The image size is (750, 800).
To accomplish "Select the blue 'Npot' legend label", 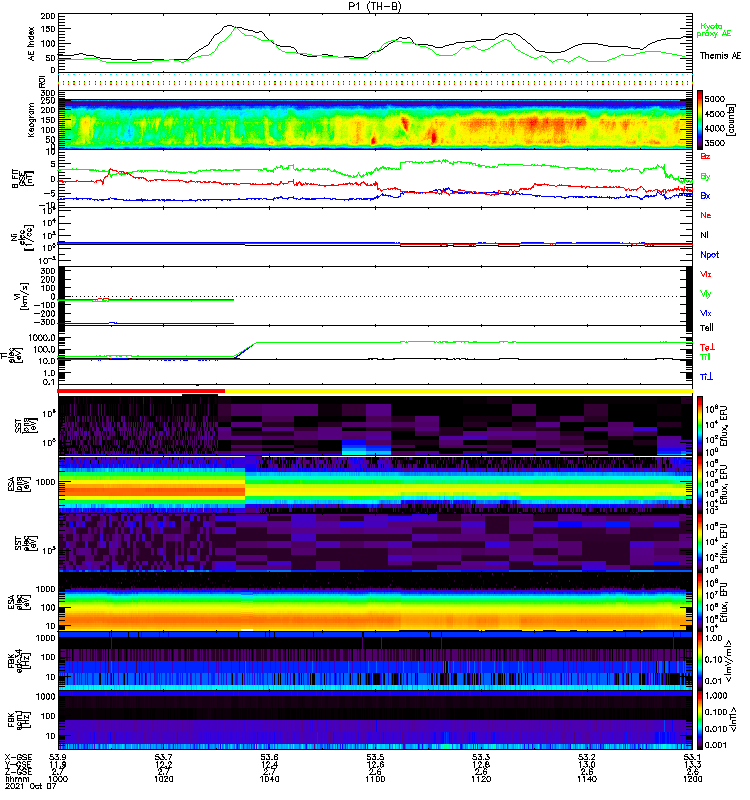I will (709, 255).
